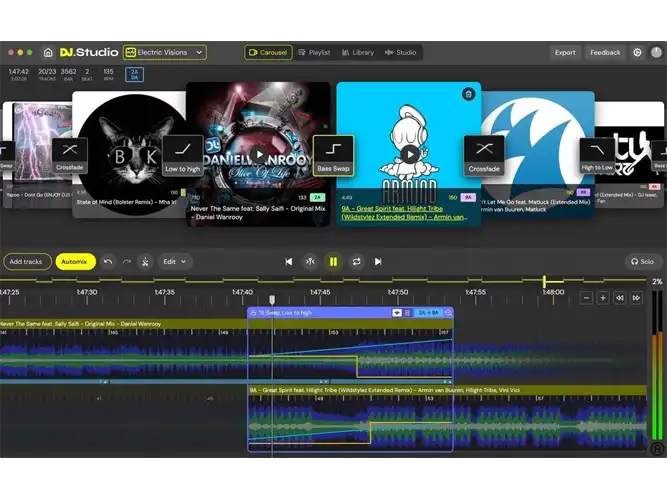Switch to the Studio view tab

pos(400,52)
